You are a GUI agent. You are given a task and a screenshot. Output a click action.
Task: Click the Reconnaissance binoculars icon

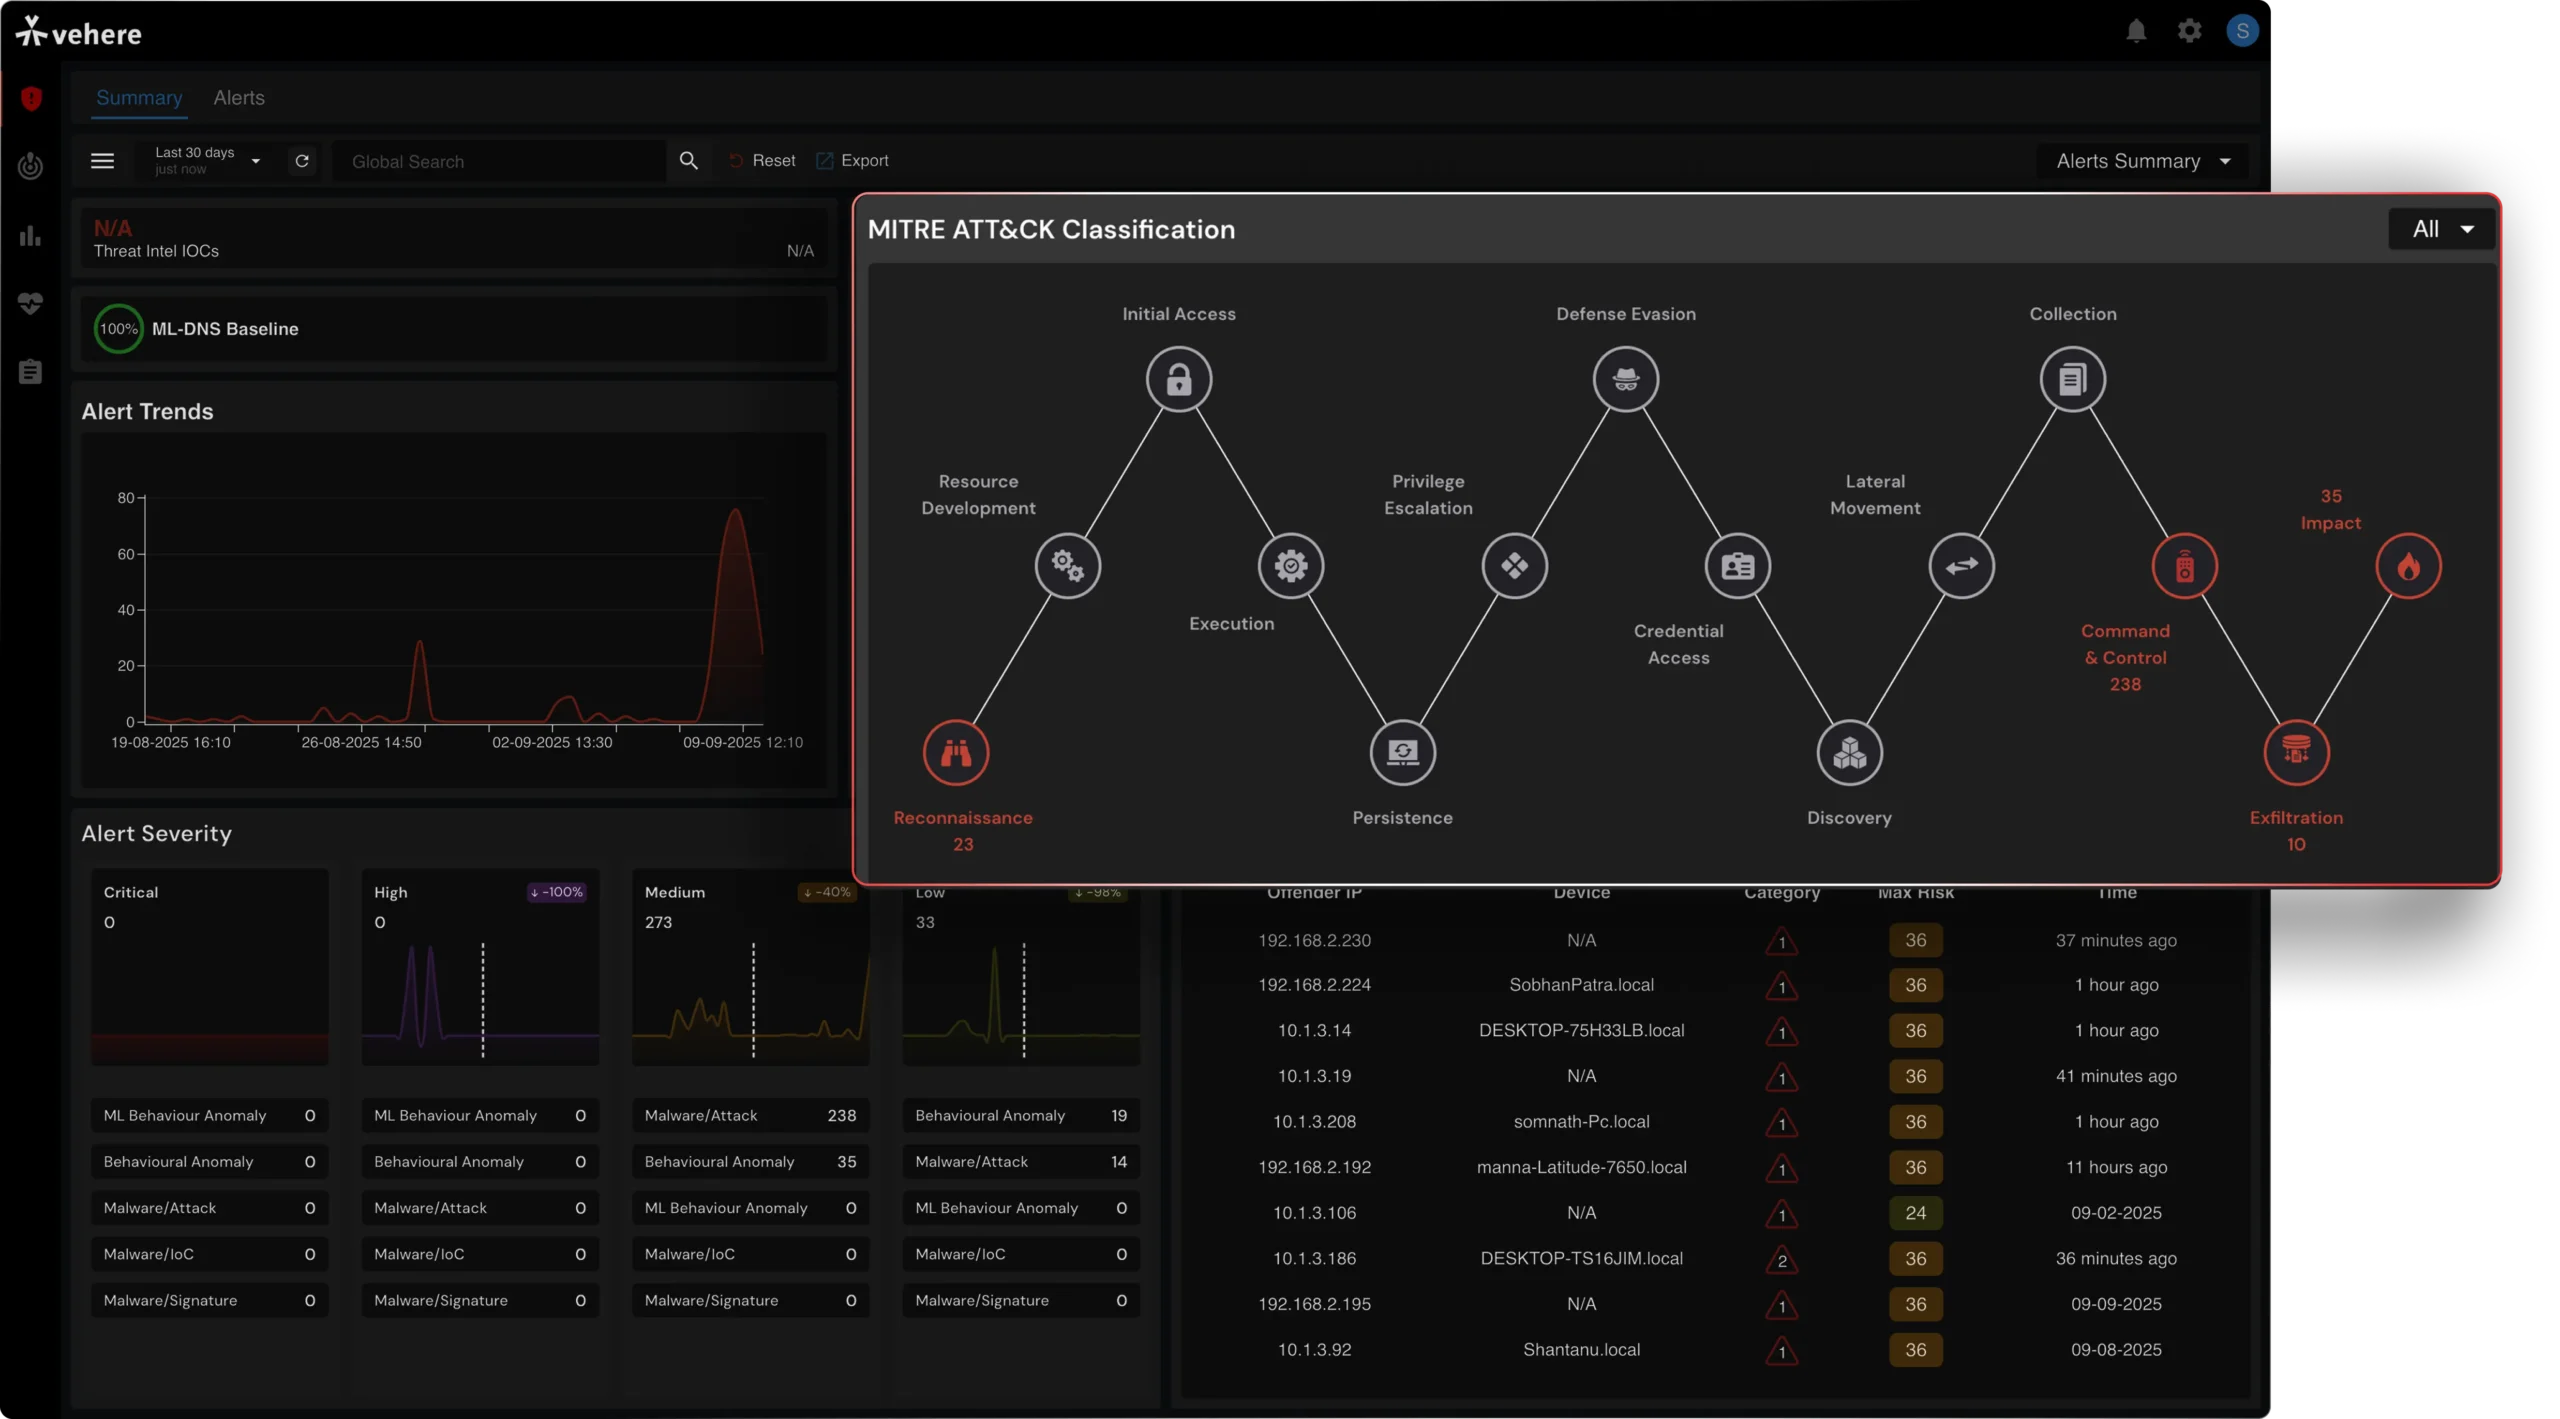[955, 752]
